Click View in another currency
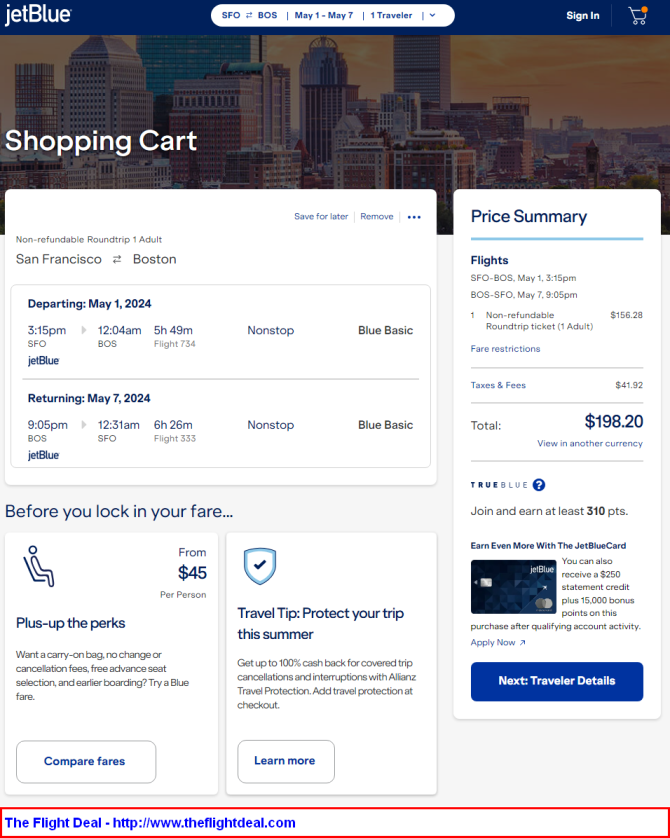This screenshot has height=838, width=670. pyautogui.click(x=590, y=443)
